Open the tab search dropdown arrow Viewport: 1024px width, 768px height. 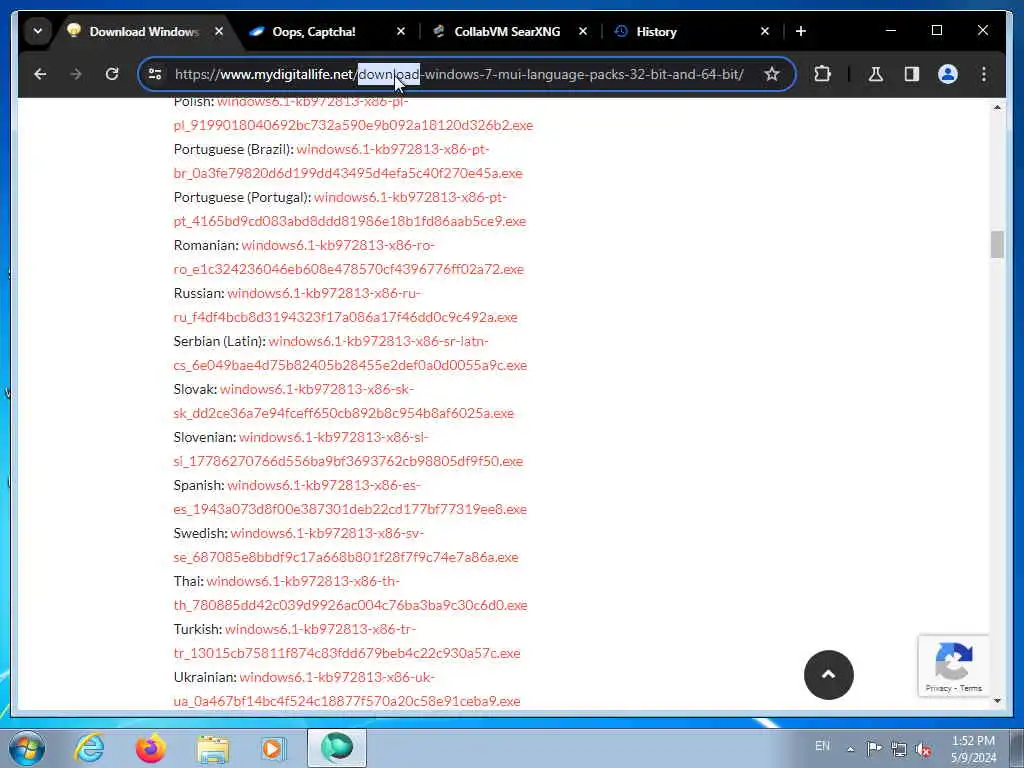tap(38, 31)
